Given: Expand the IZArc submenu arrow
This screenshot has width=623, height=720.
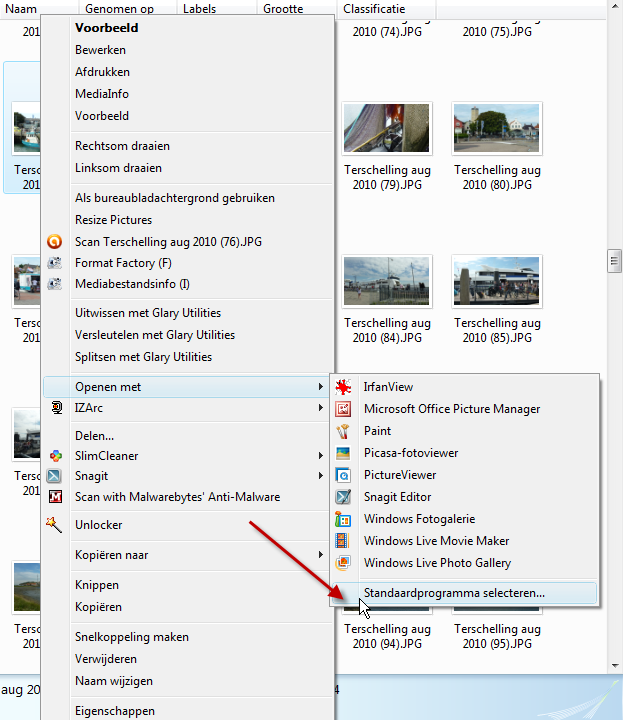Looking at the screenshot, I should point(320,408).
